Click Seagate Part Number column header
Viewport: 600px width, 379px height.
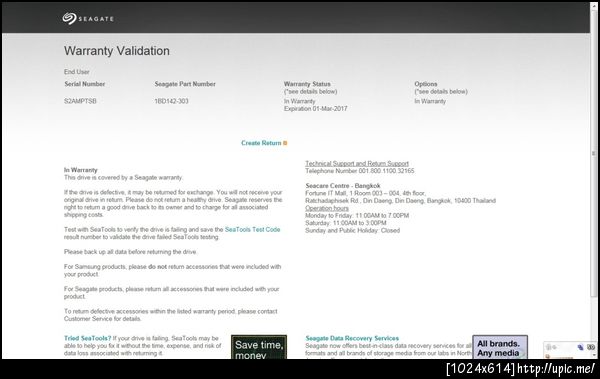[185, 84]
